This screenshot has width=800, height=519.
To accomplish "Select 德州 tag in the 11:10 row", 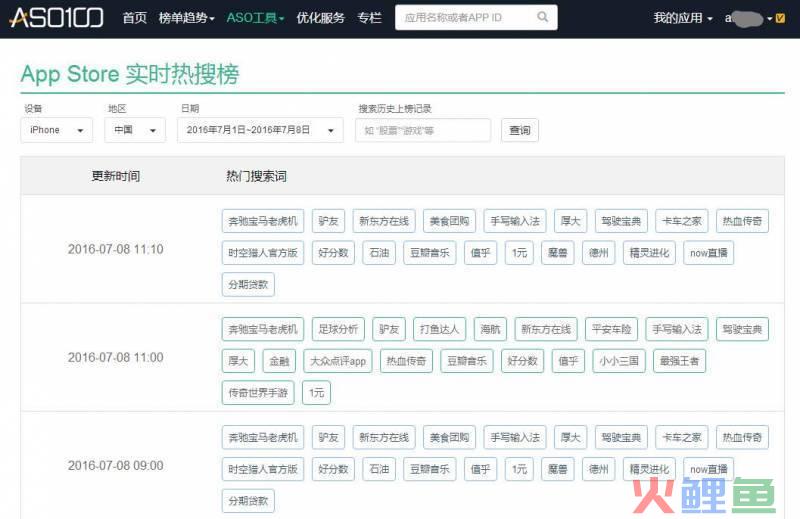I will pos(598,253).
